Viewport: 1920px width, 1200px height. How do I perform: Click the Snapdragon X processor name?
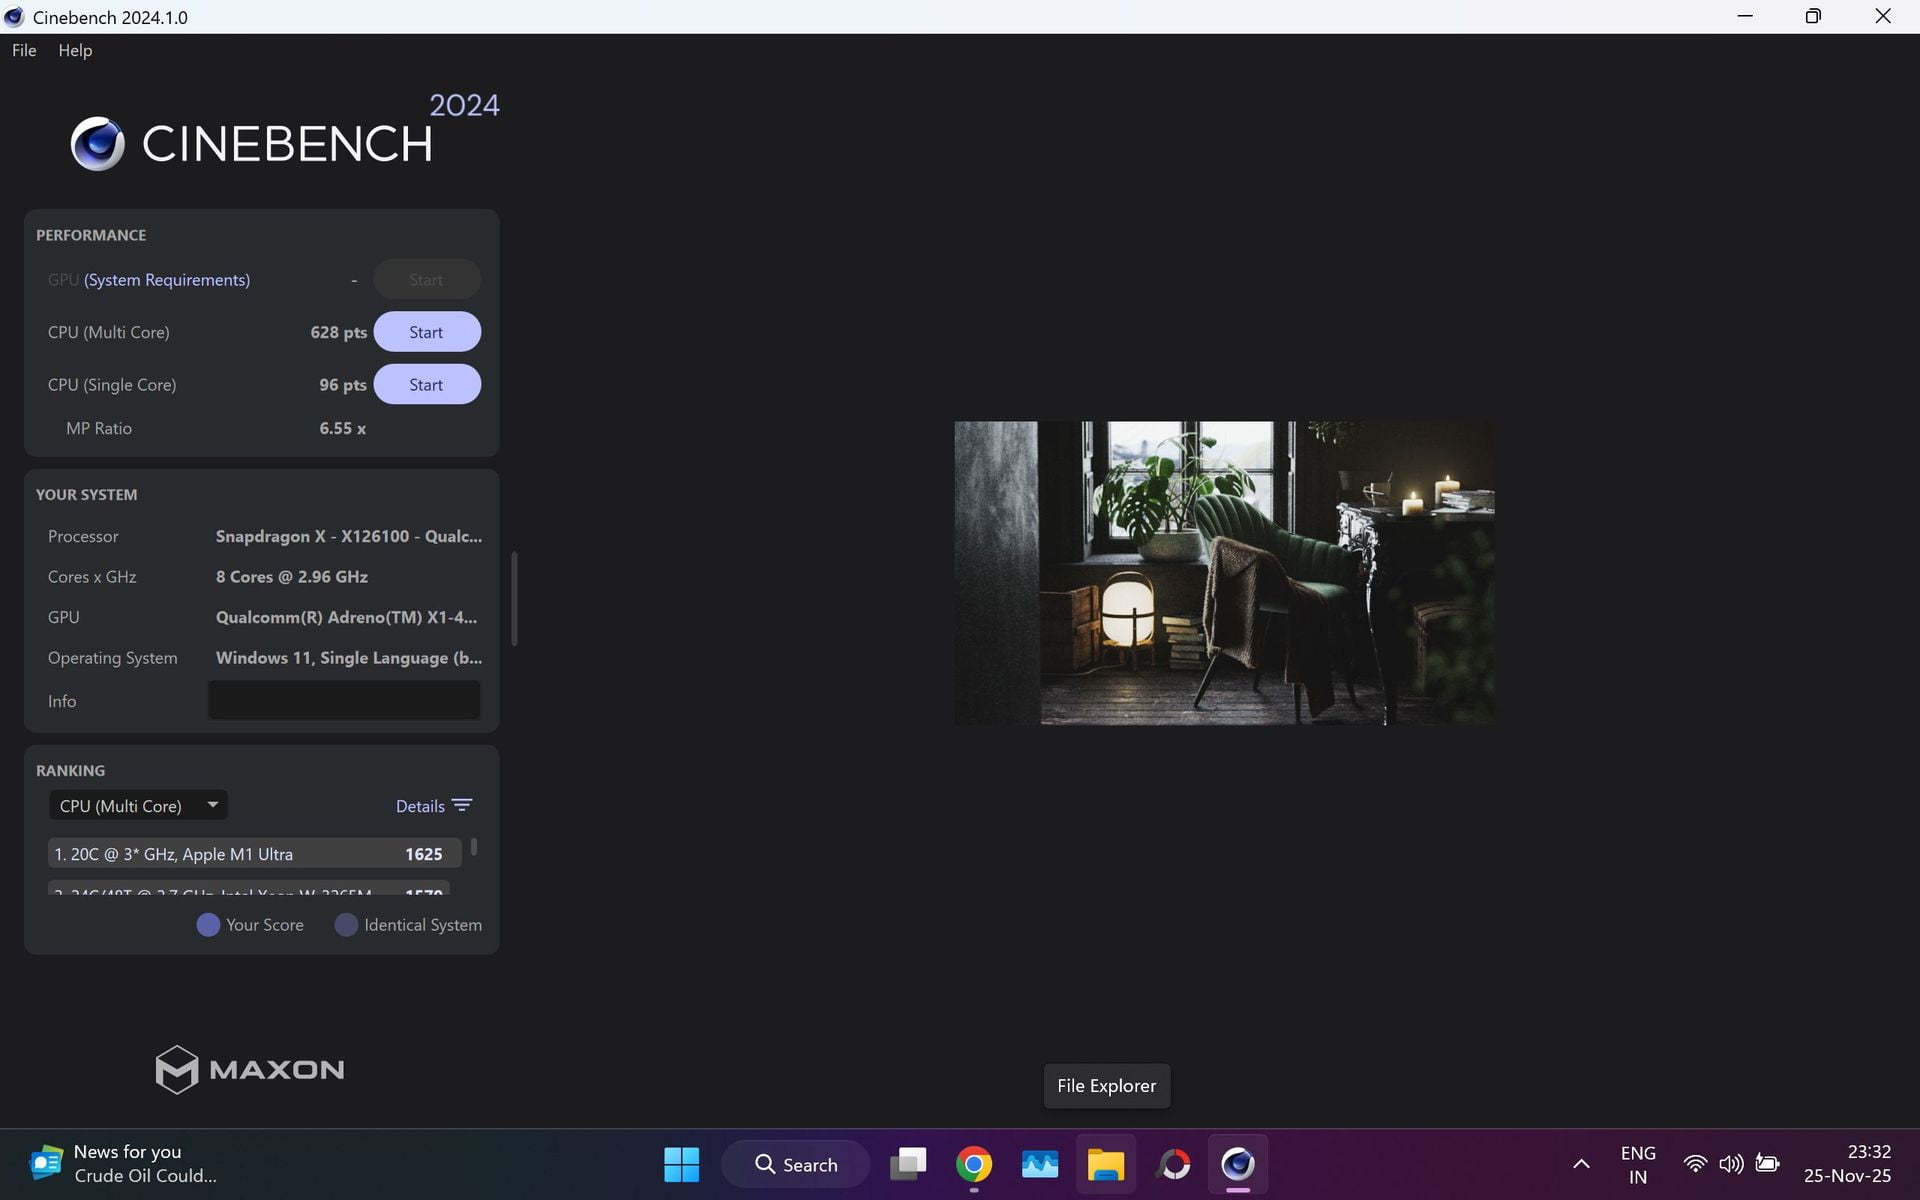click(349, 536)
